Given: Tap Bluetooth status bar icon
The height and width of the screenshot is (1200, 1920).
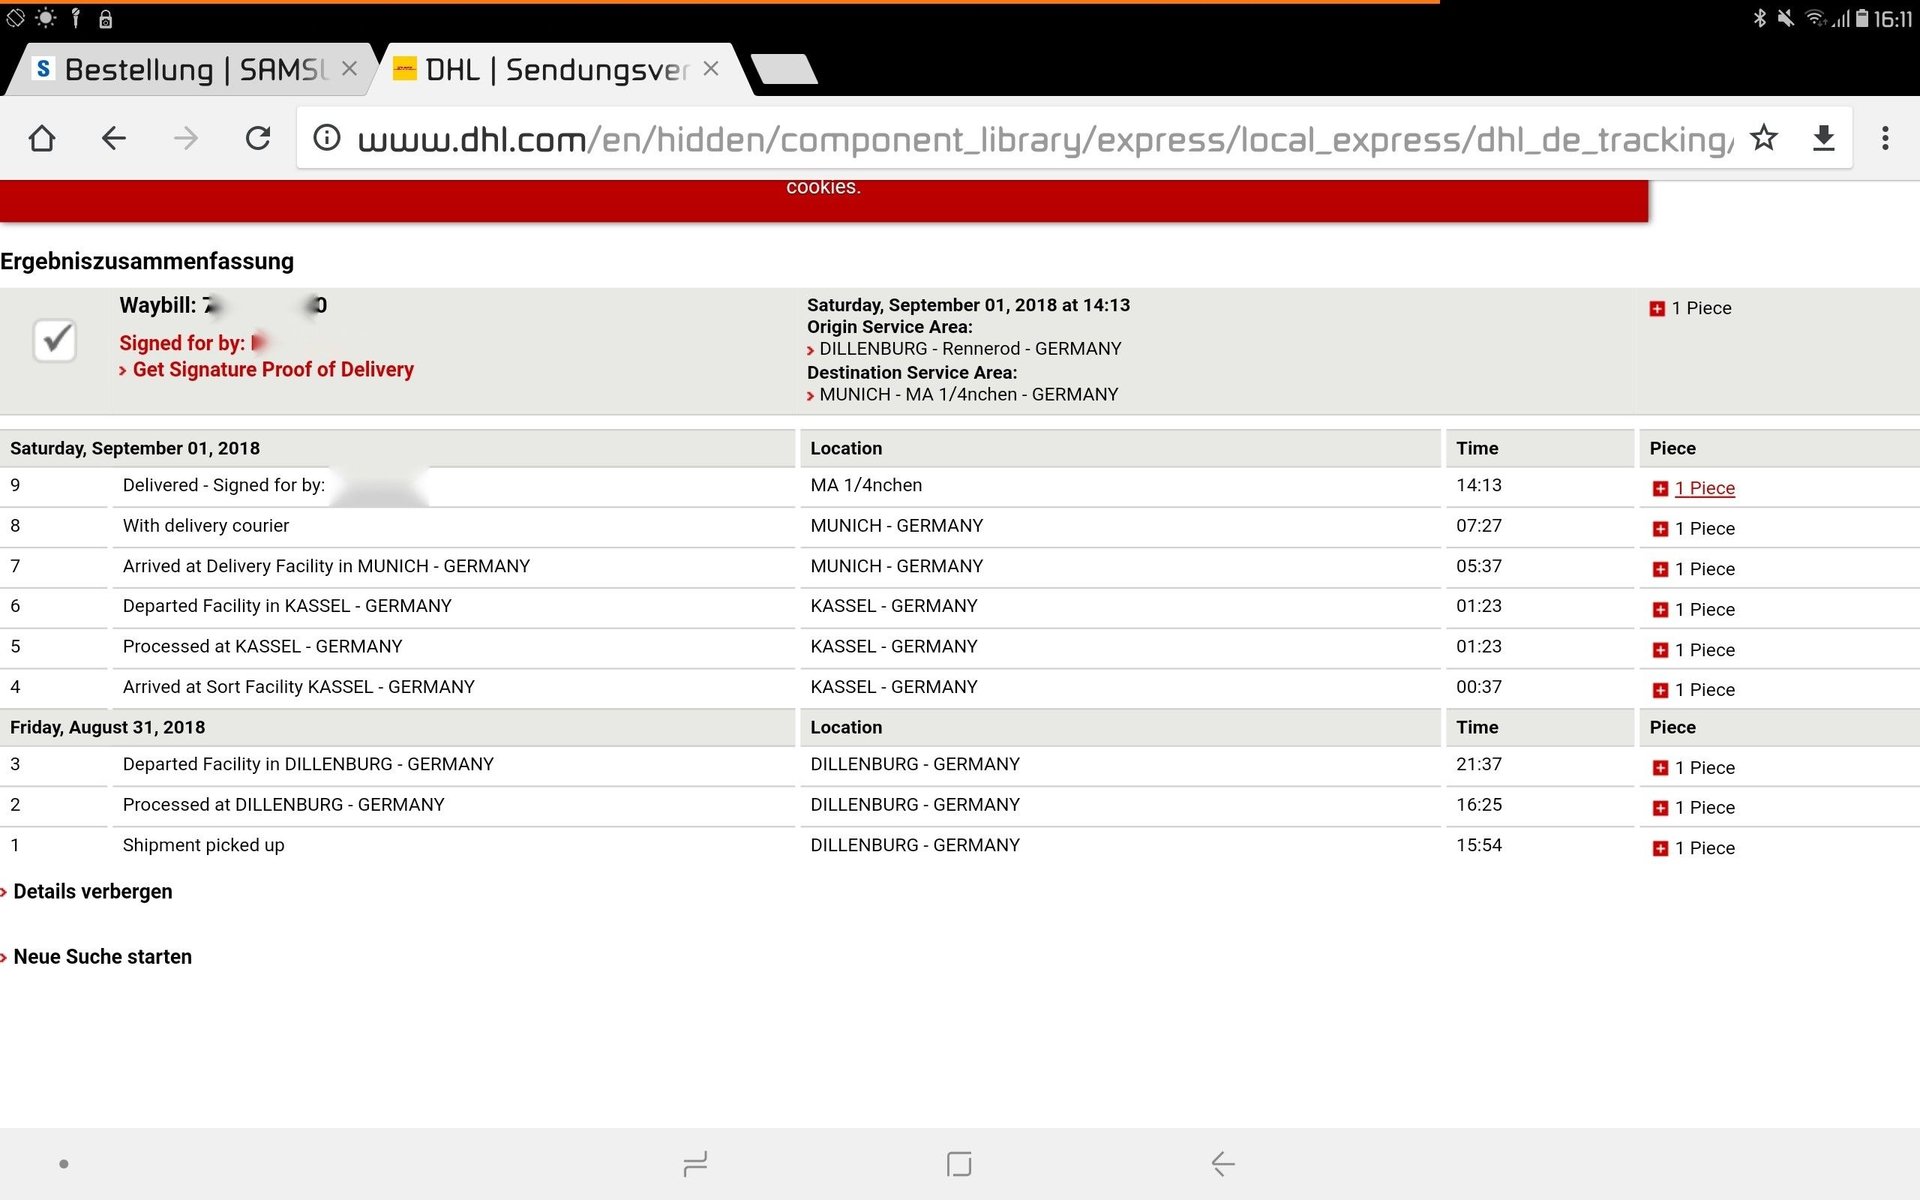Looking at the screenshot, I should pyautogui.click(x=1760, y=18).
